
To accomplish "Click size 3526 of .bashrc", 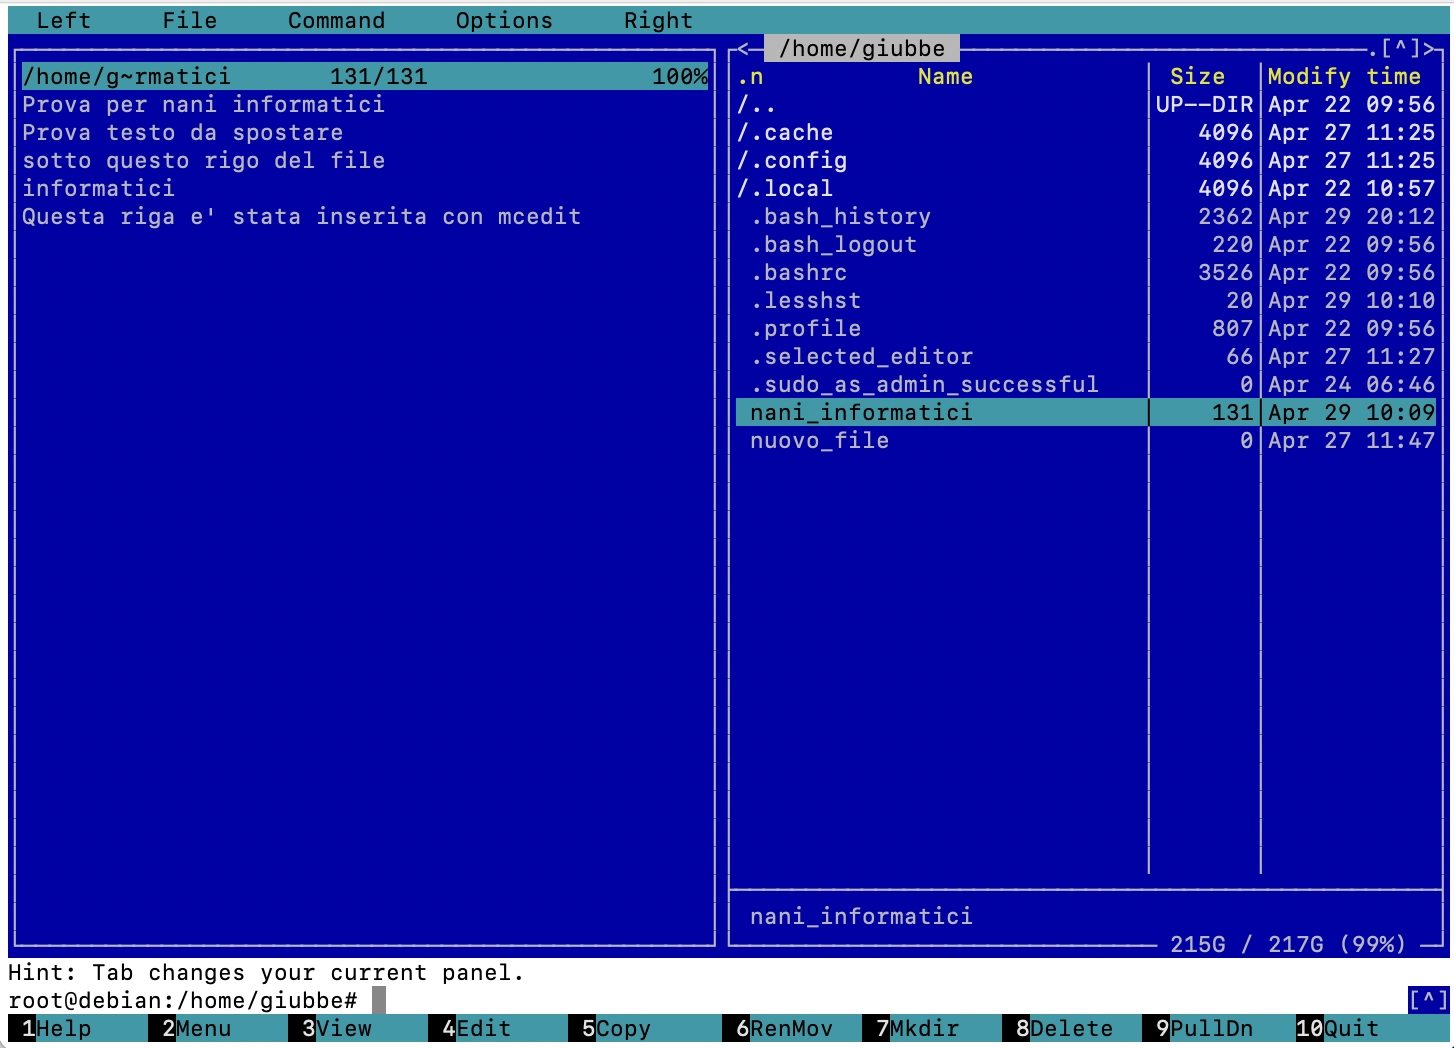I will (x=1225, y=272).
